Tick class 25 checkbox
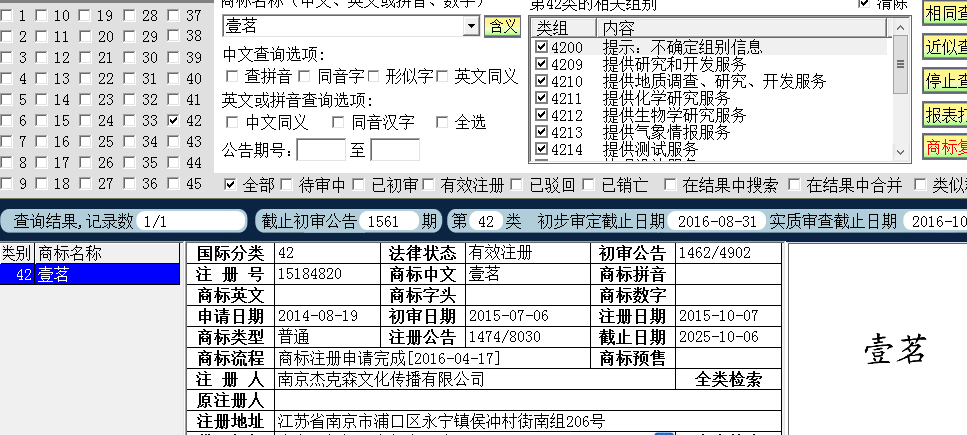The height and width of the screenshot is (435, 967). pos(86,142)
